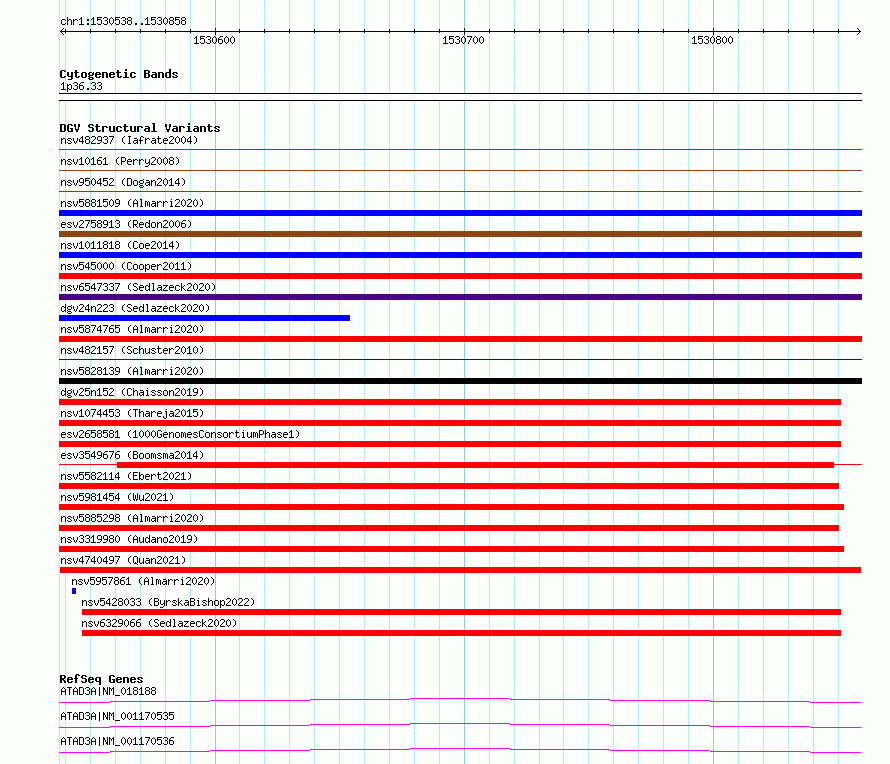Open variant nsv3319980 (Audano2019) label
This screenshot has width=890, height=764.
pos(129,539)
